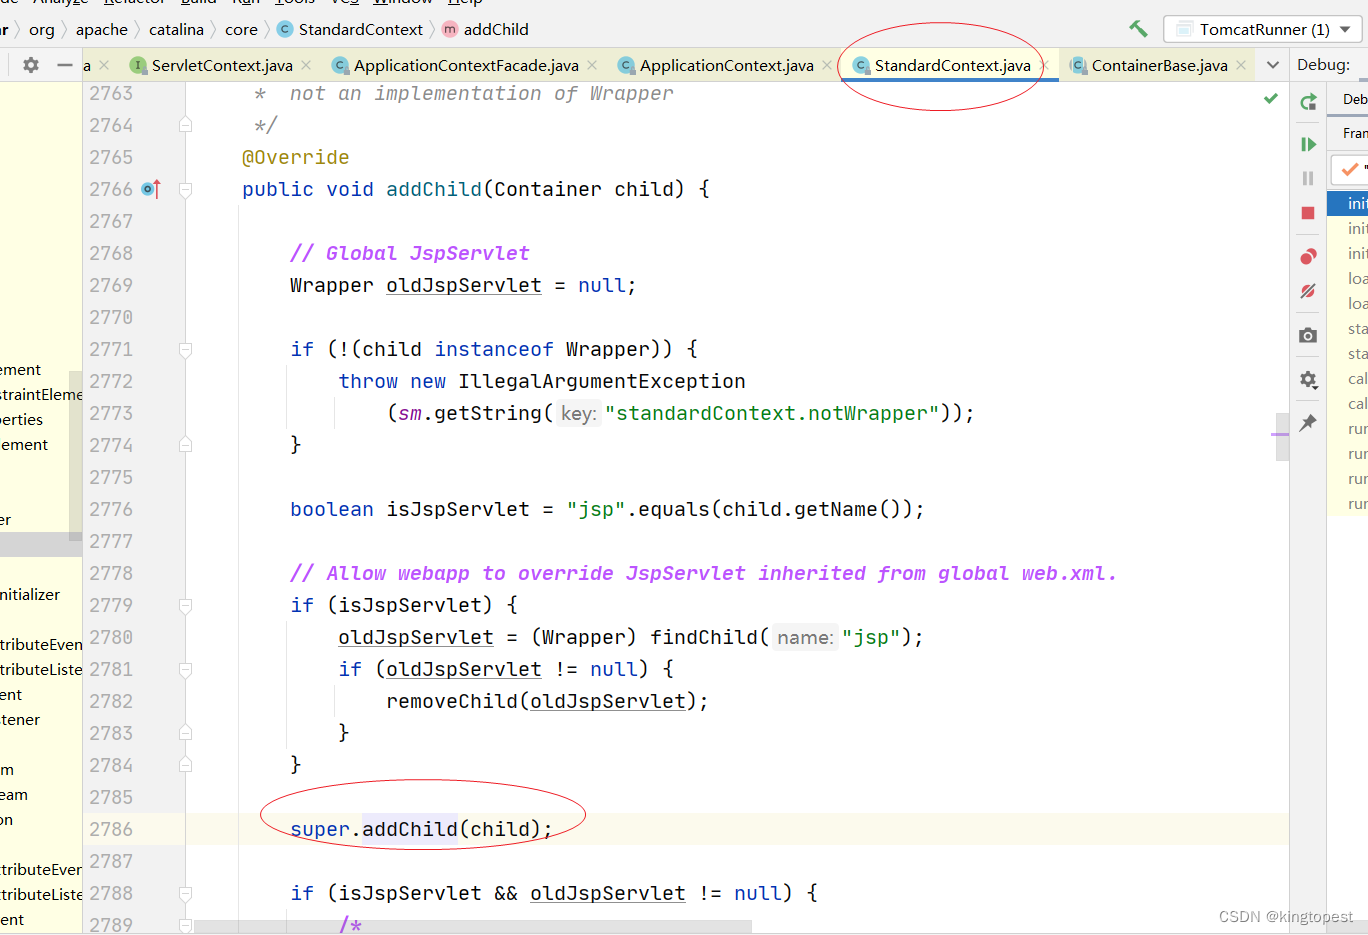Click the camera thread dump icon

1308,335
